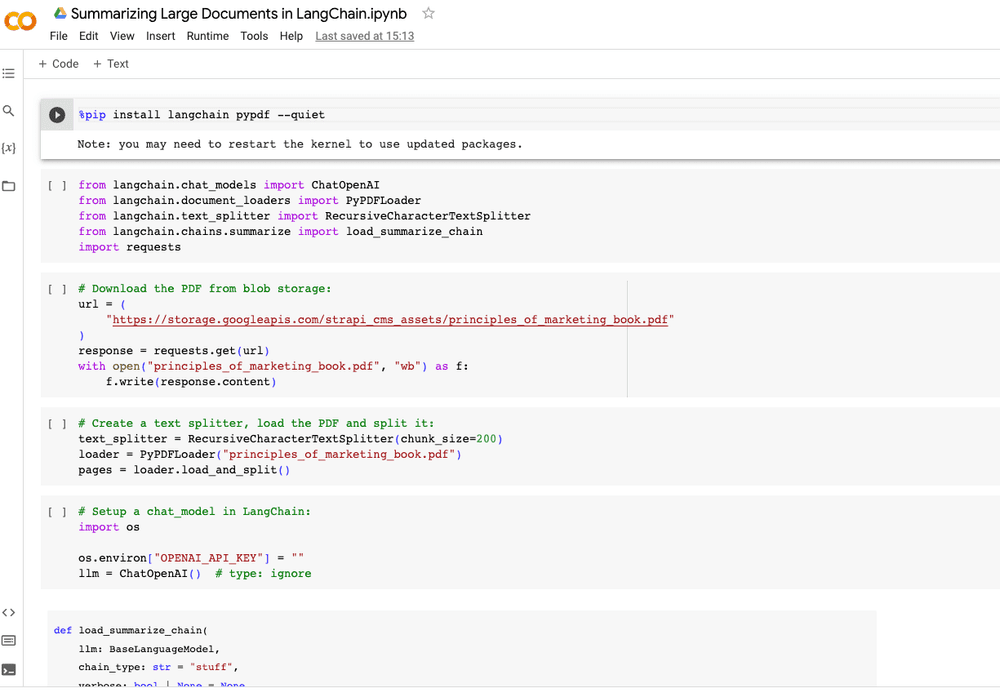Click the 'f.write(response.content)' line
The height and width of the screenshot is (692, 1000).
191,381
